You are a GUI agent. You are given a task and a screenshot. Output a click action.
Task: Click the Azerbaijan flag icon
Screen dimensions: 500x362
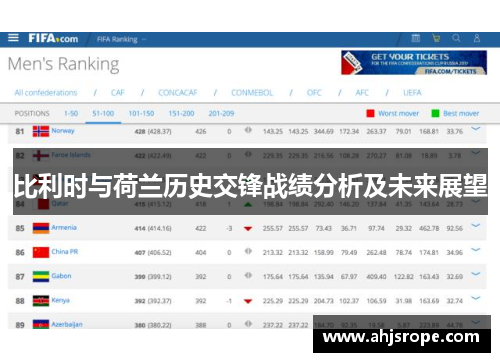[41, 324]
